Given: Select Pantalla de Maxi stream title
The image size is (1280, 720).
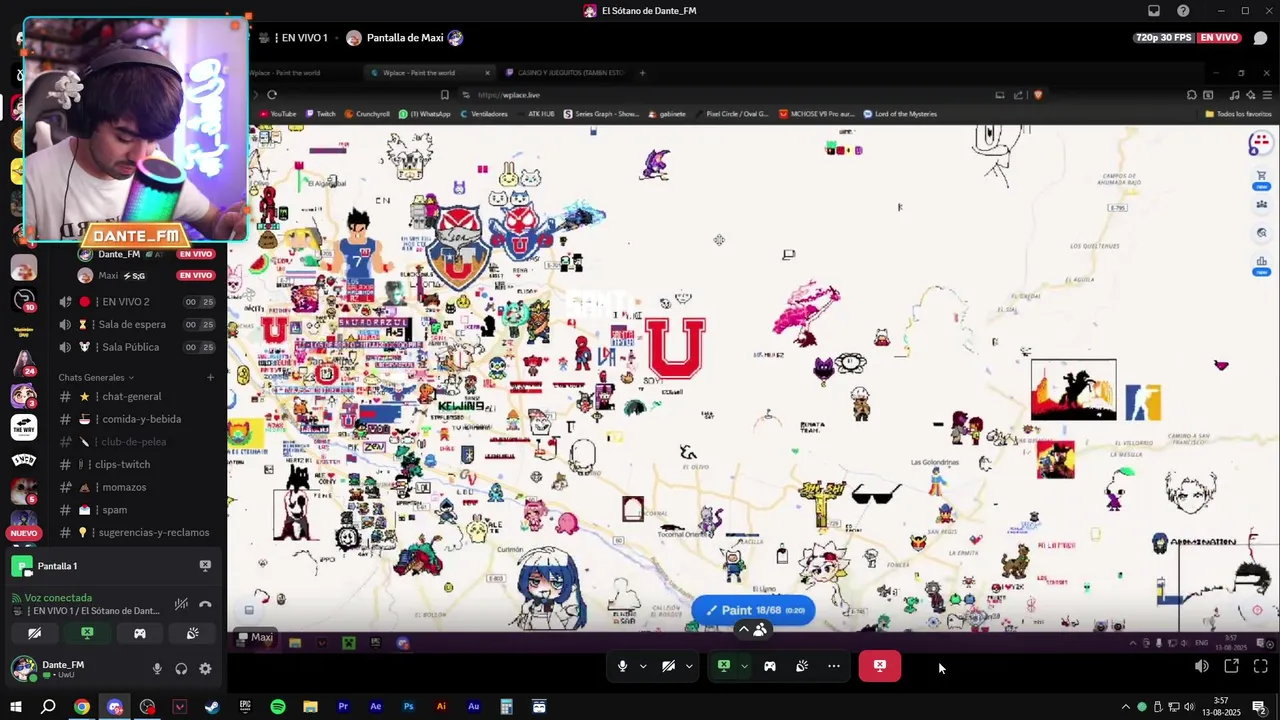Looking at the screenshot, I should click(x=405, y=38).
